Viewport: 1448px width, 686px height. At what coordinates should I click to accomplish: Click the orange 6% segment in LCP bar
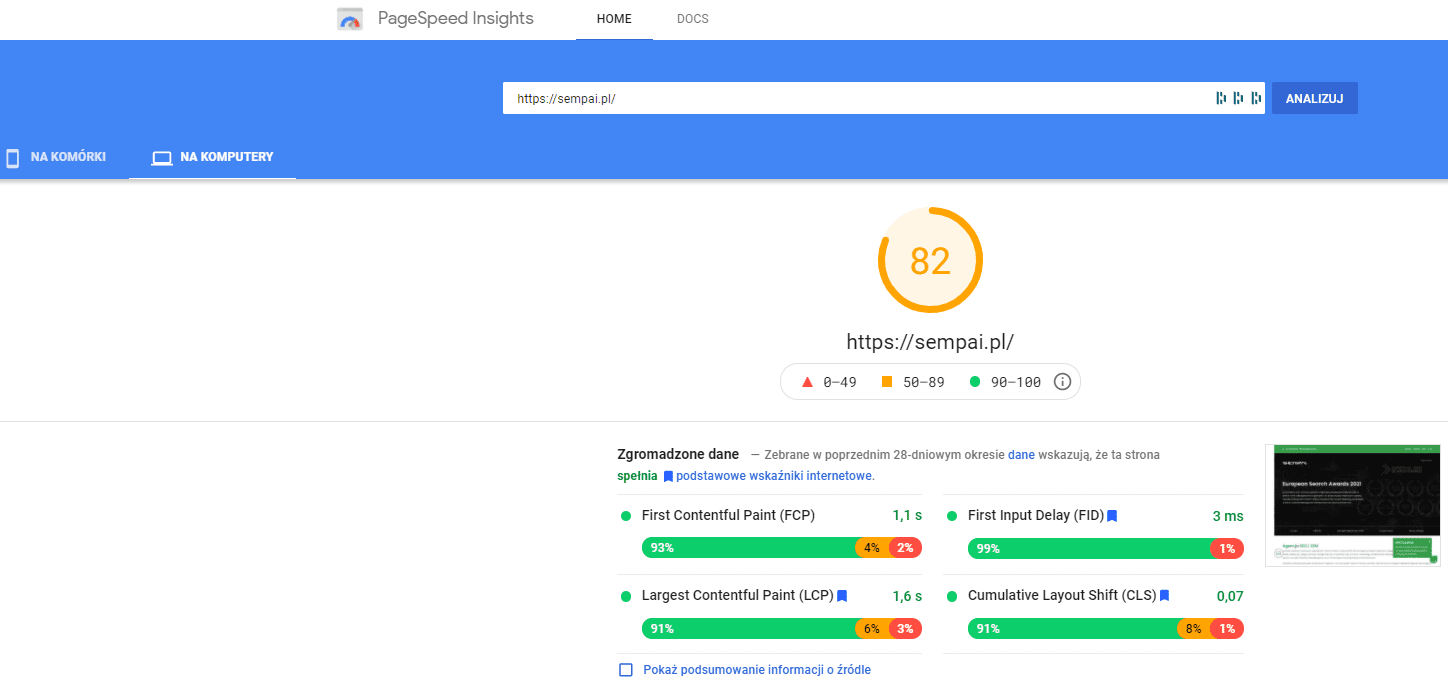(x=872, y=628)
